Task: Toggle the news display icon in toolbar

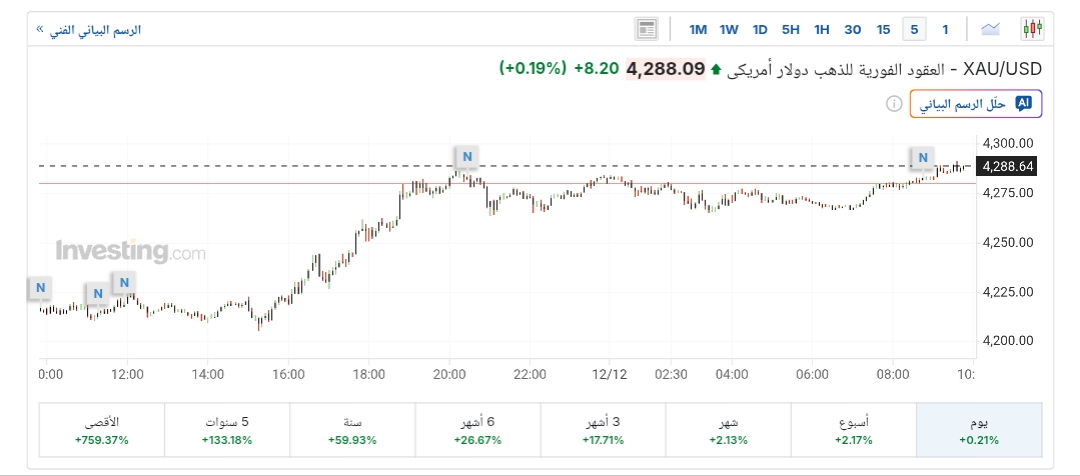Action: click(x=646, y=29)
